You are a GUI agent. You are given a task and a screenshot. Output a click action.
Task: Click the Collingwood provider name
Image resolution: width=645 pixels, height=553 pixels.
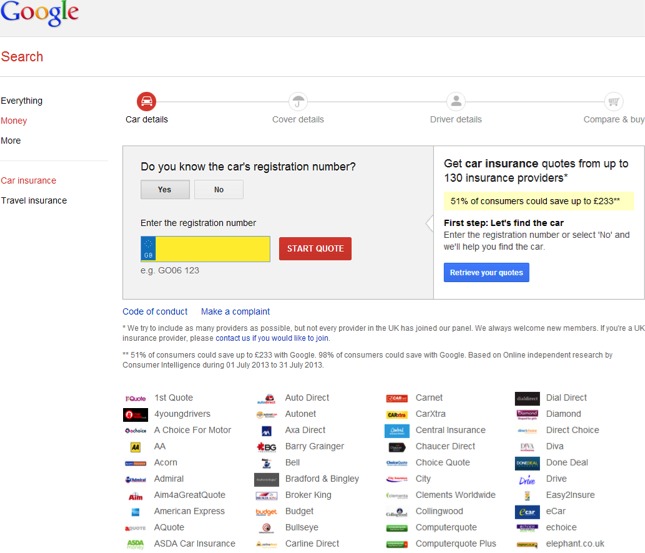(x=439, y=511)
